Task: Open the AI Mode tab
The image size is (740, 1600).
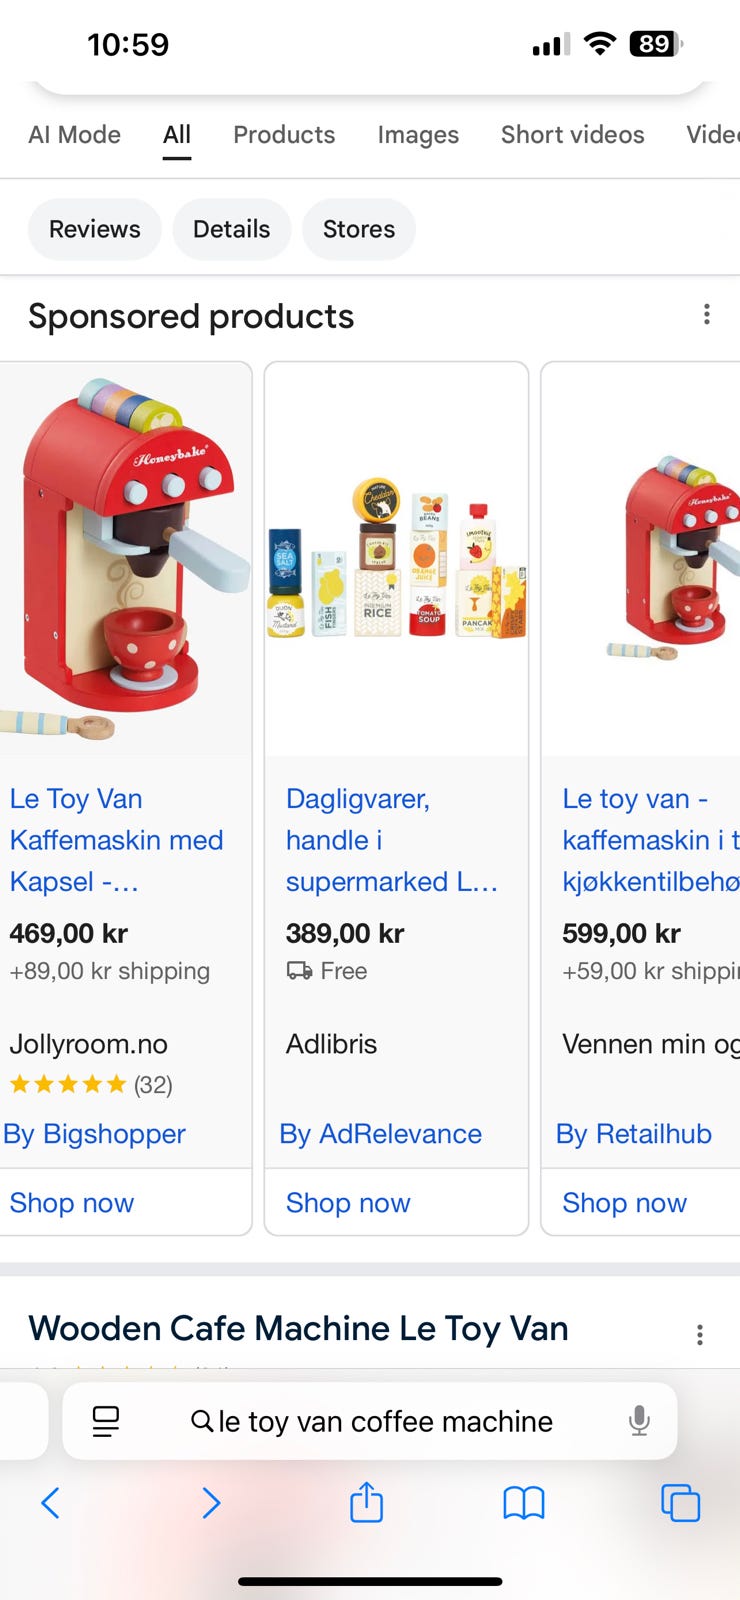Action: (74, 134)
